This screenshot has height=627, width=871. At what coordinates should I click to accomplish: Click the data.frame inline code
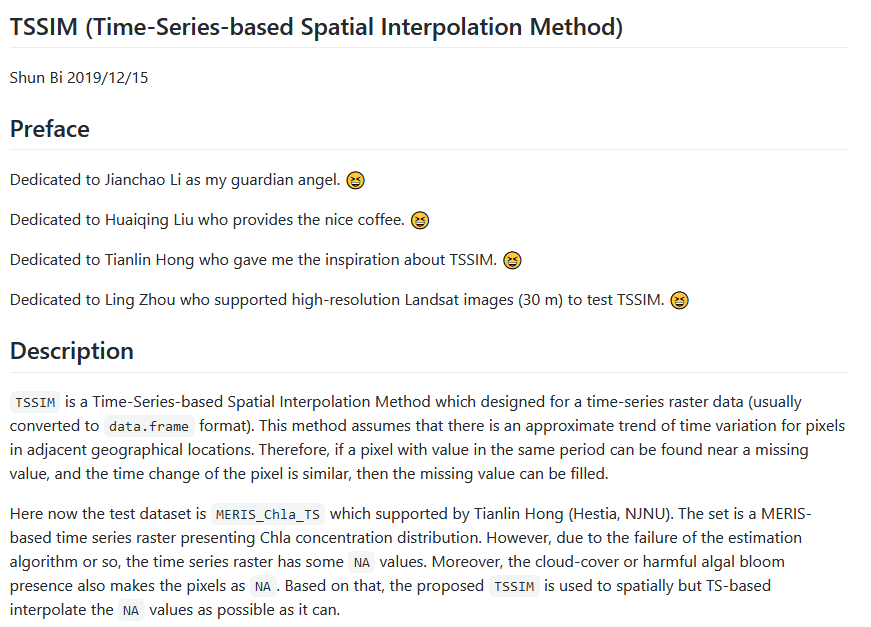[148, 427]
